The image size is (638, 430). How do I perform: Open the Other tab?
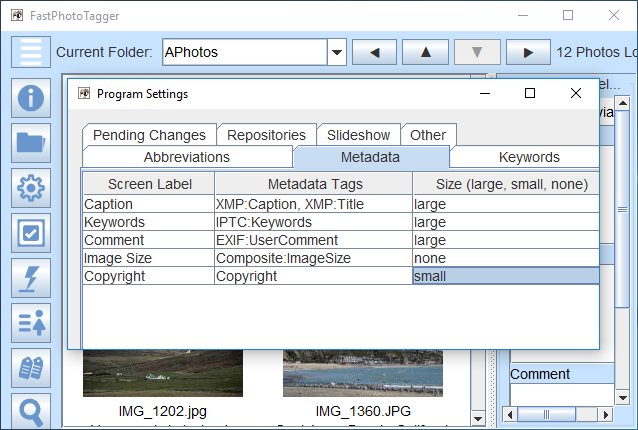[x=428, y=135]
